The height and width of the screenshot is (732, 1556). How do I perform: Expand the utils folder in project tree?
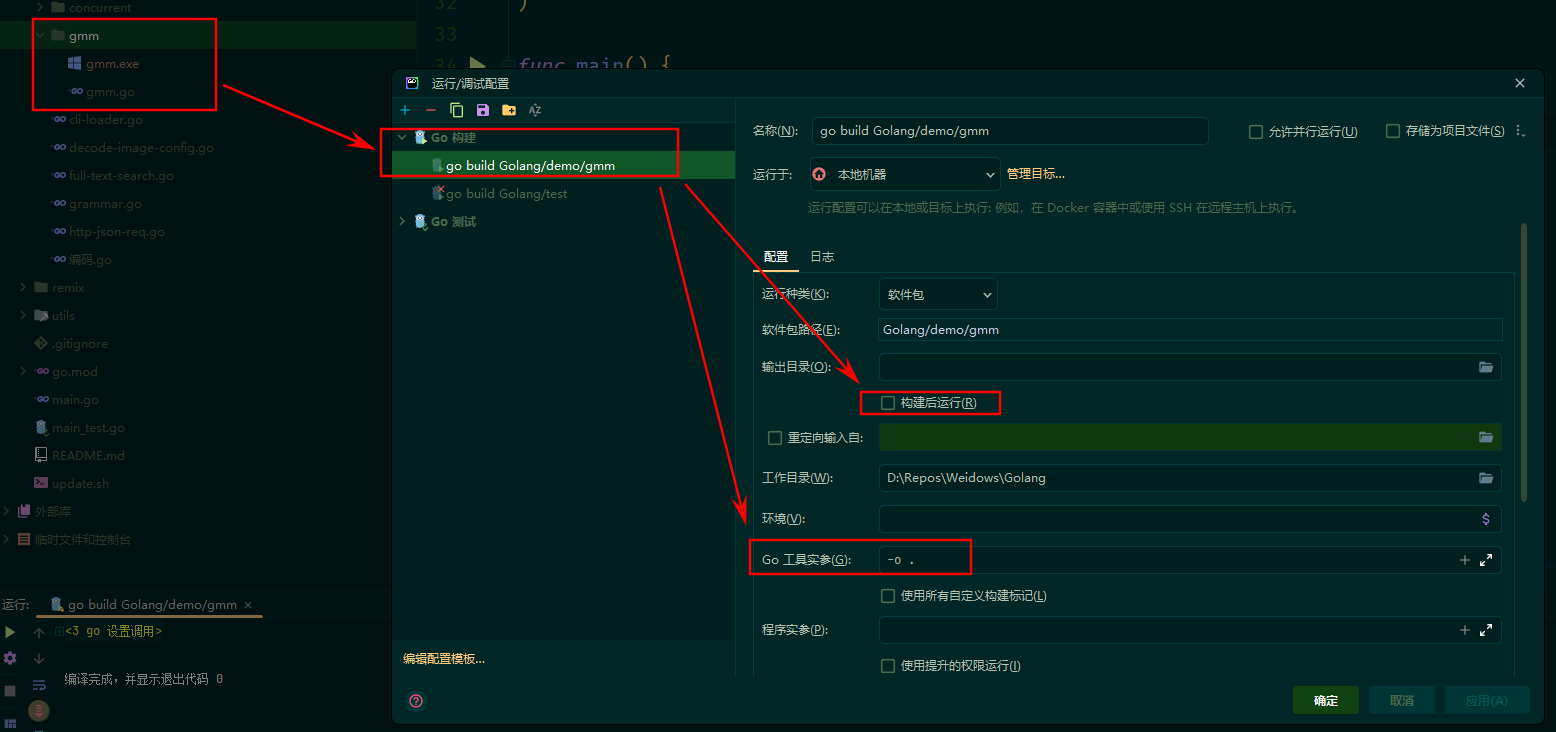[x=23, y=316]
